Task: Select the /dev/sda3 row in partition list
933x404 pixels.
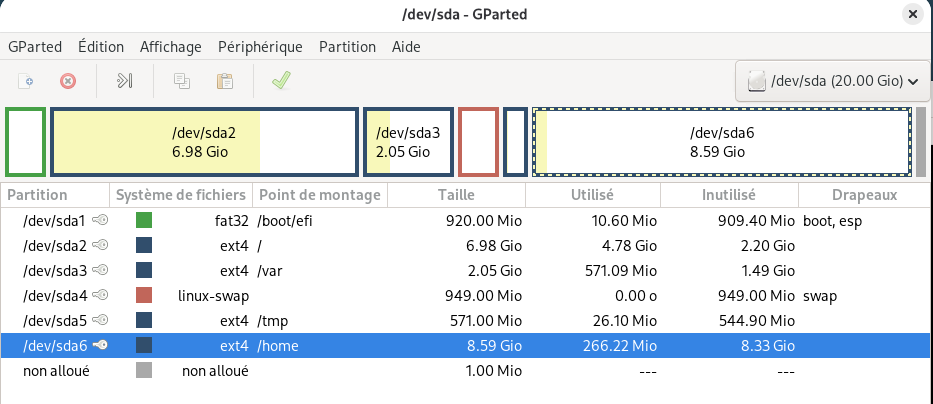Action: pos(400,270)
